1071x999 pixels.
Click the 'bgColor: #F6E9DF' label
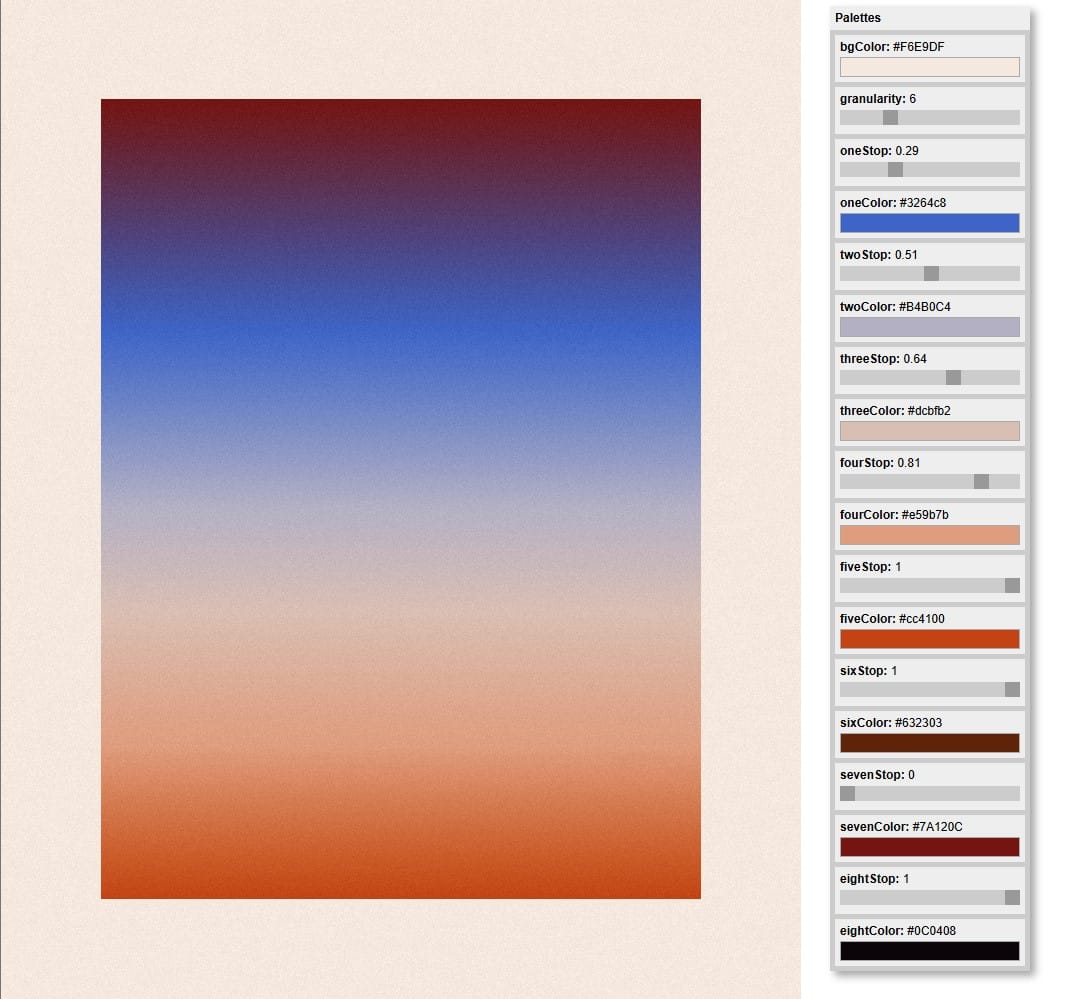tap(892, 46)
